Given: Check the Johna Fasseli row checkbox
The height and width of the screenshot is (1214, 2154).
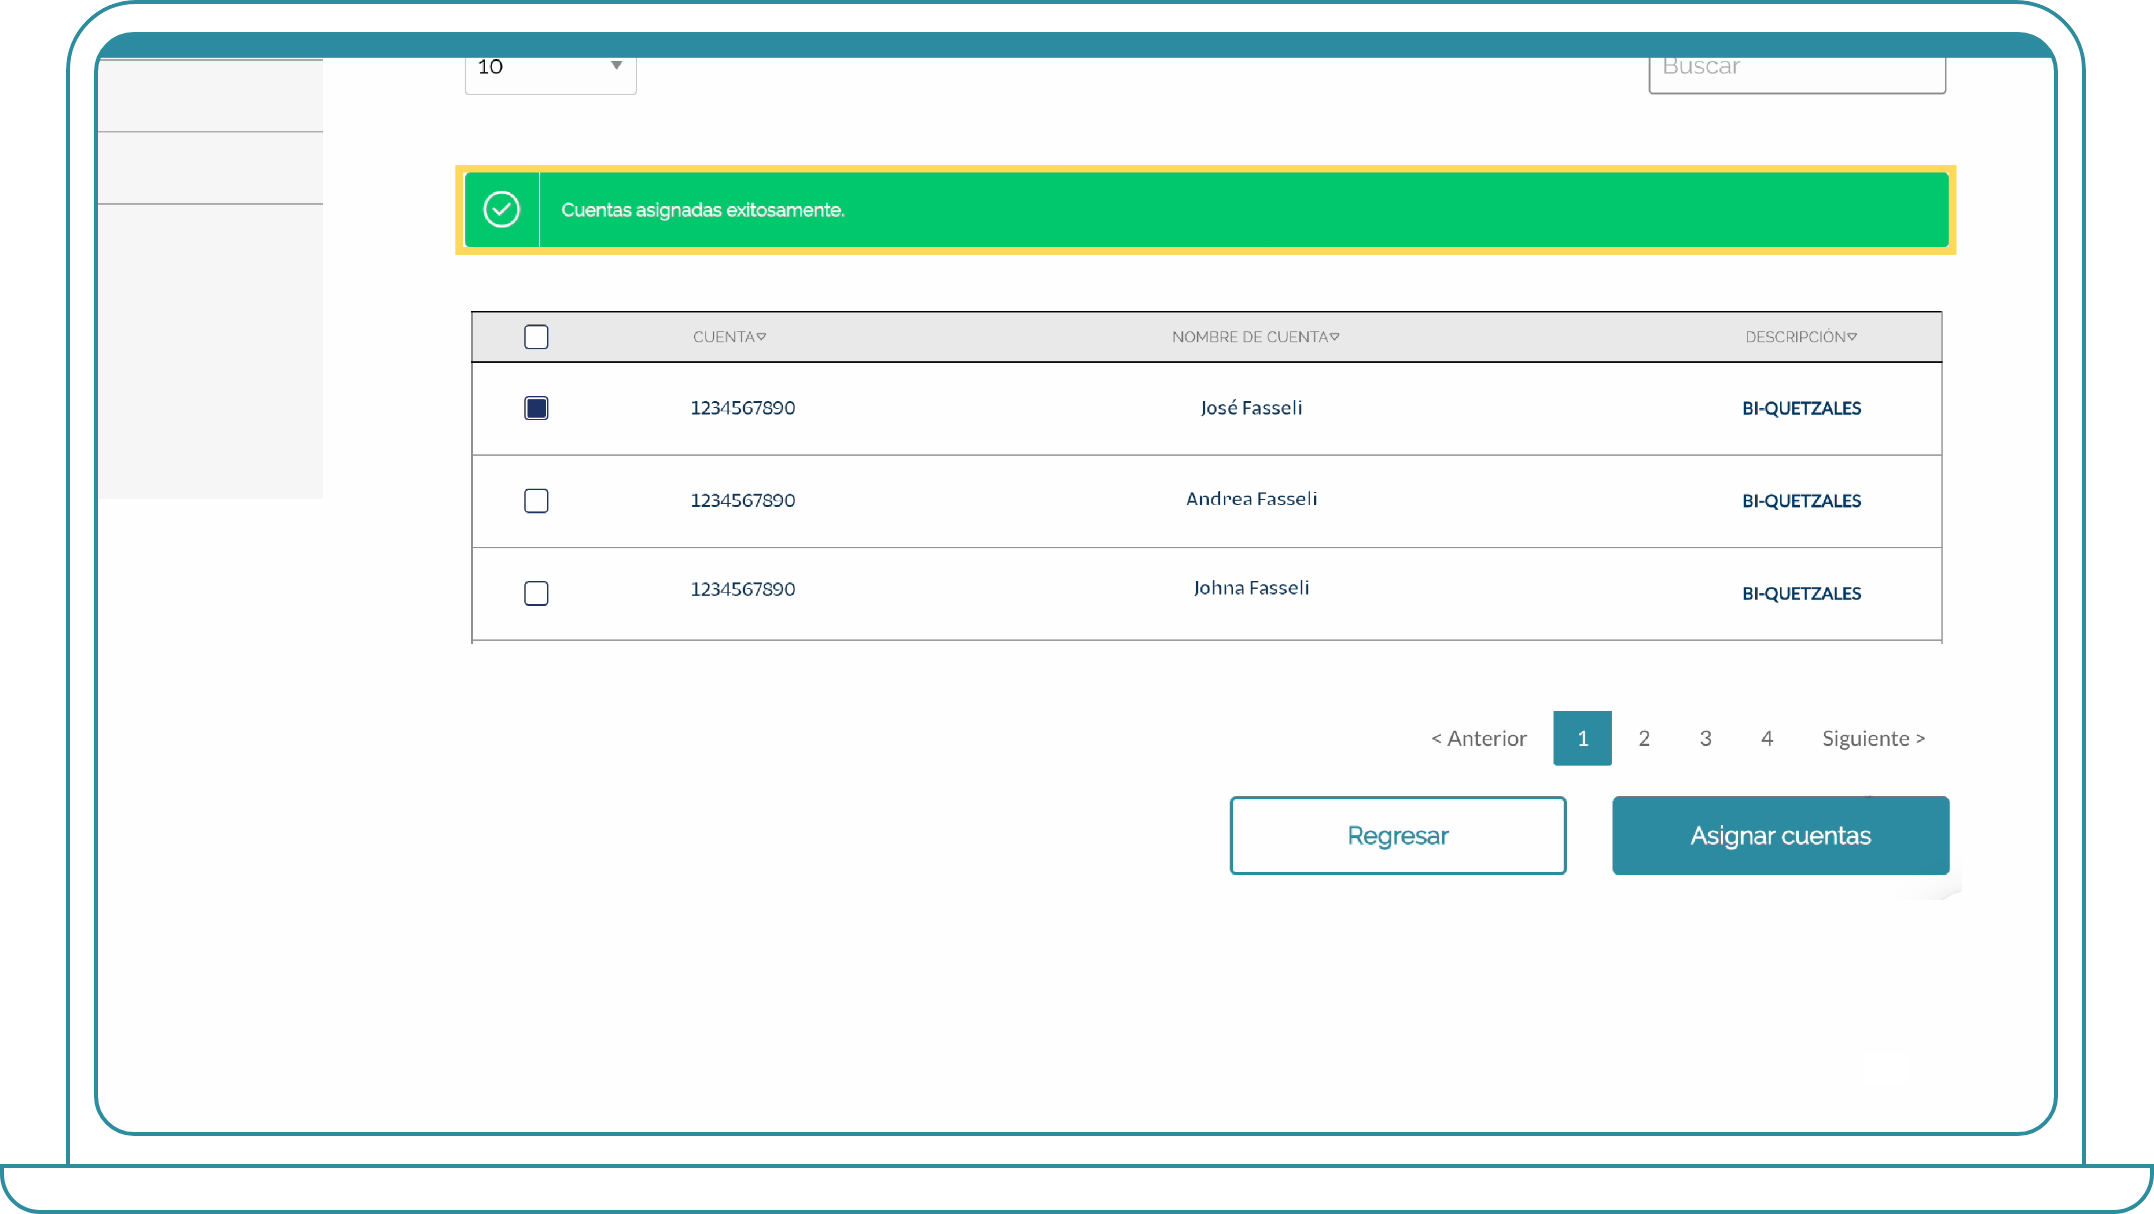Looking at the screenshot, I should pyautogui.click(x=536, y=594).
